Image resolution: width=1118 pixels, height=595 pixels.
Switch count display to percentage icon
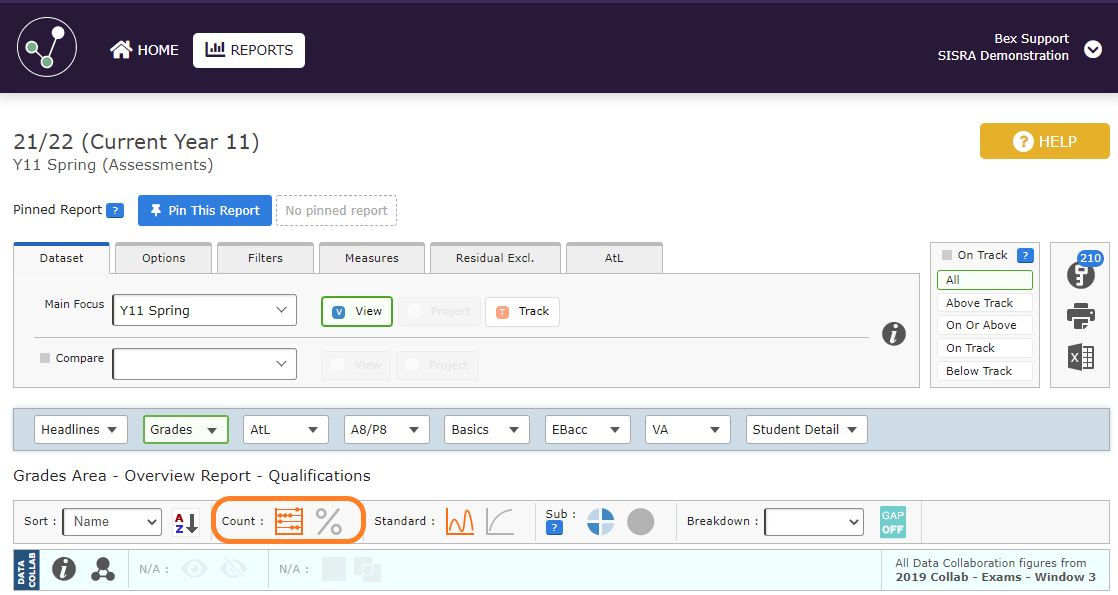click(x=329, y=521)
